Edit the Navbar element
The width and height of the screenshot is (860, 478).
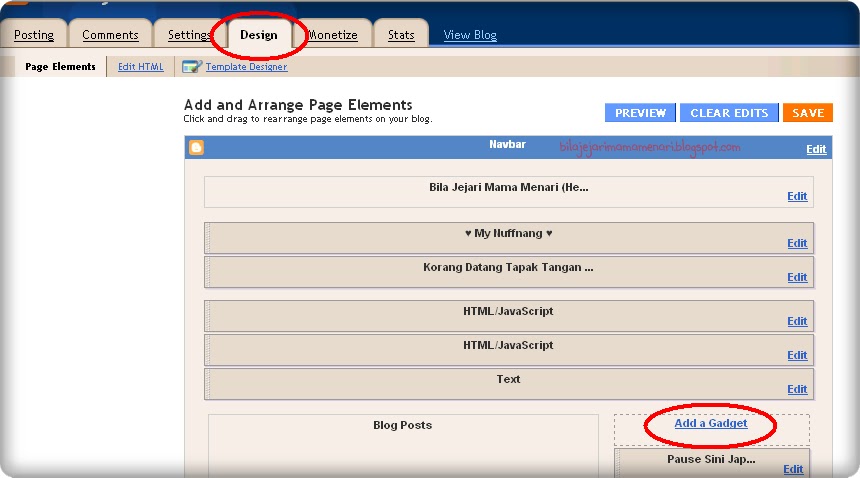(816, 149)
